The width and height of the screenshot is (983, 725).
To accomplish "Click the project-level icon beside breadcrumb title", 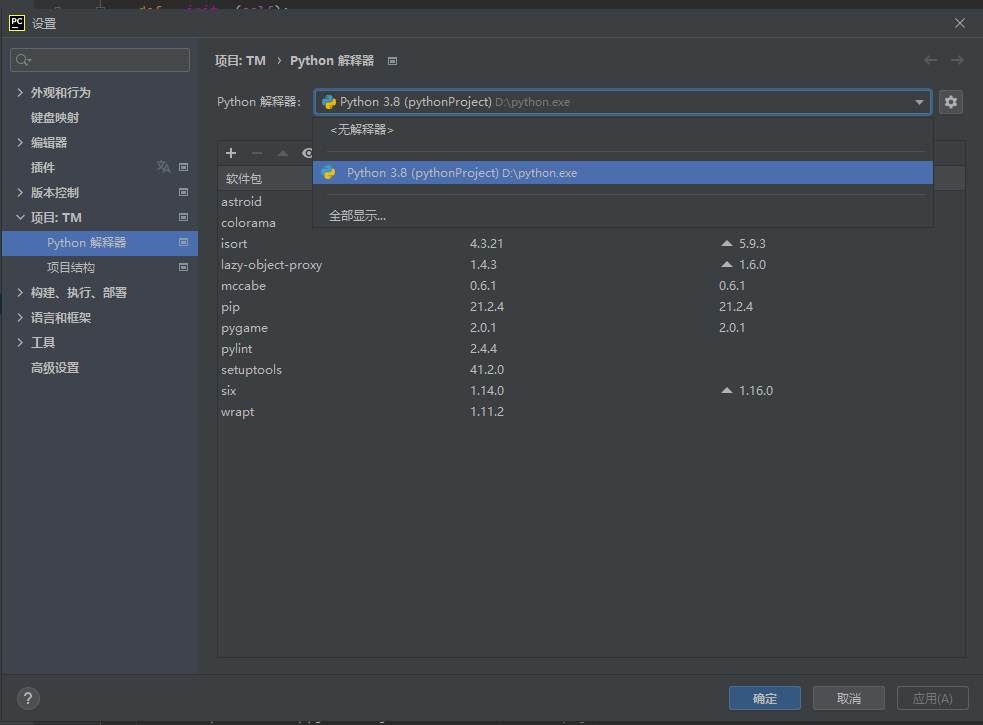I will 392,61.
